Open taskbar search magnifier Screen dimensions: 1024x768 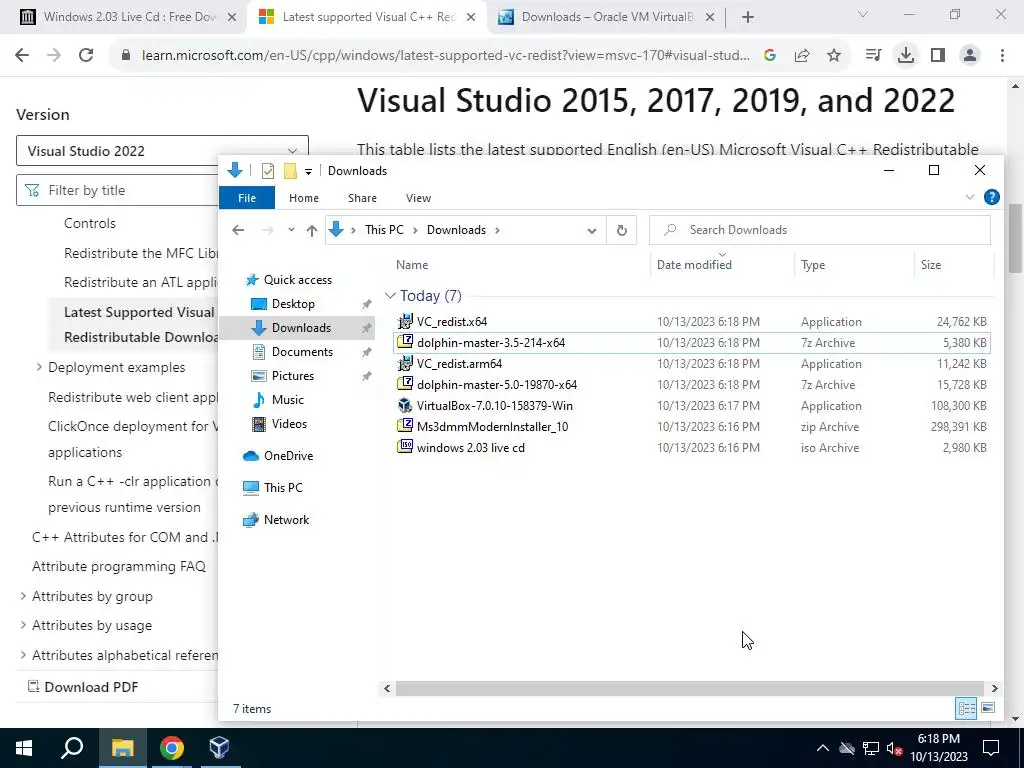click(x=72, y=748)
